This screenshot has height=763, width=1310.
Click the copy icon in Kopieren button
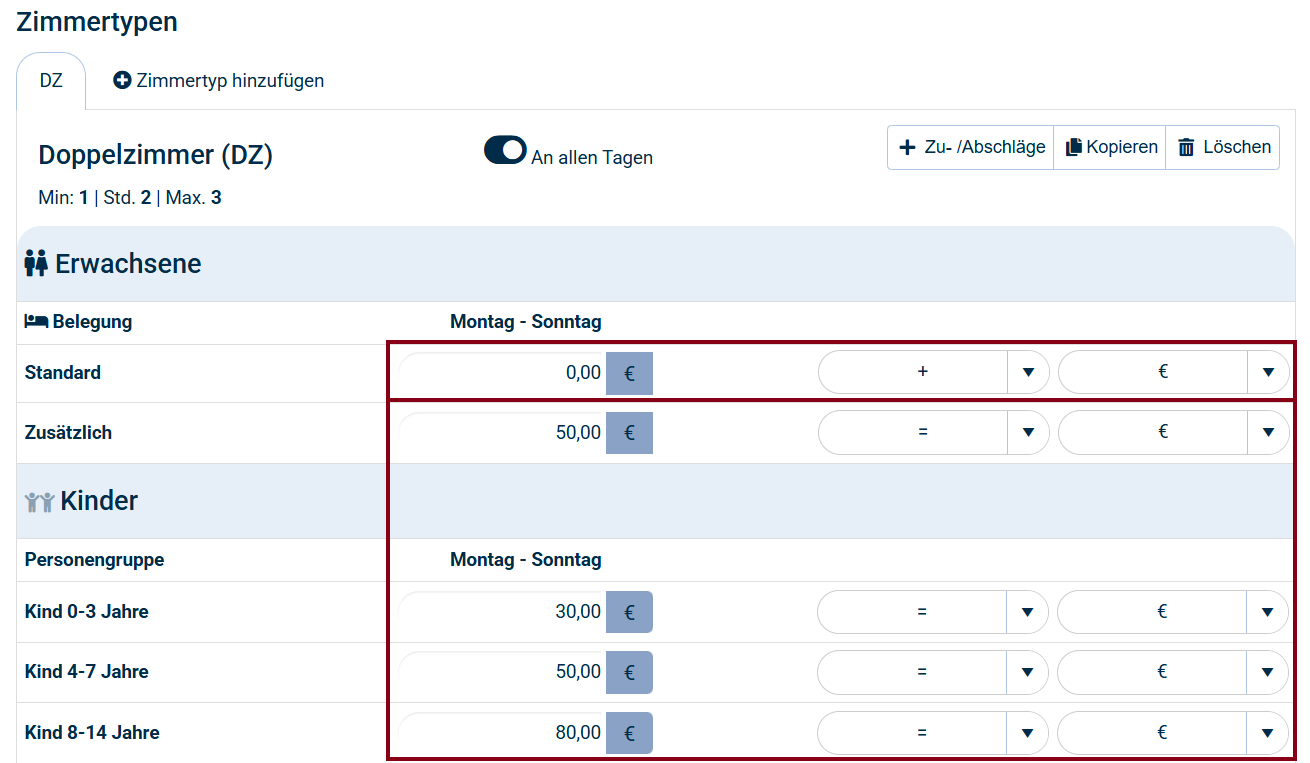click(x=1074, y=148)
